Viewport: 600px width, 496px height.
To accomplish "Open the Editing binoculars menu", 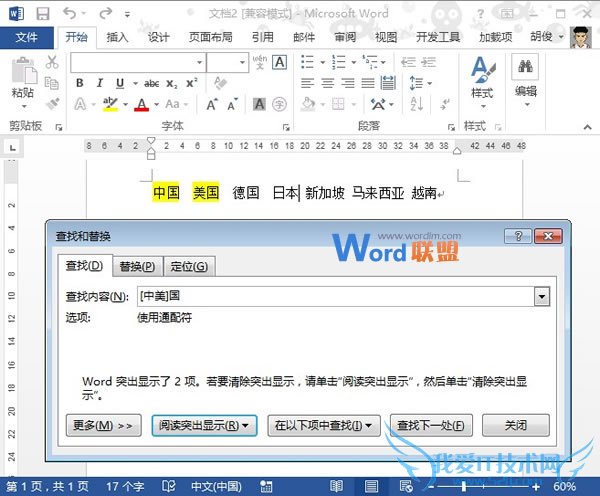I will point(525,80).
